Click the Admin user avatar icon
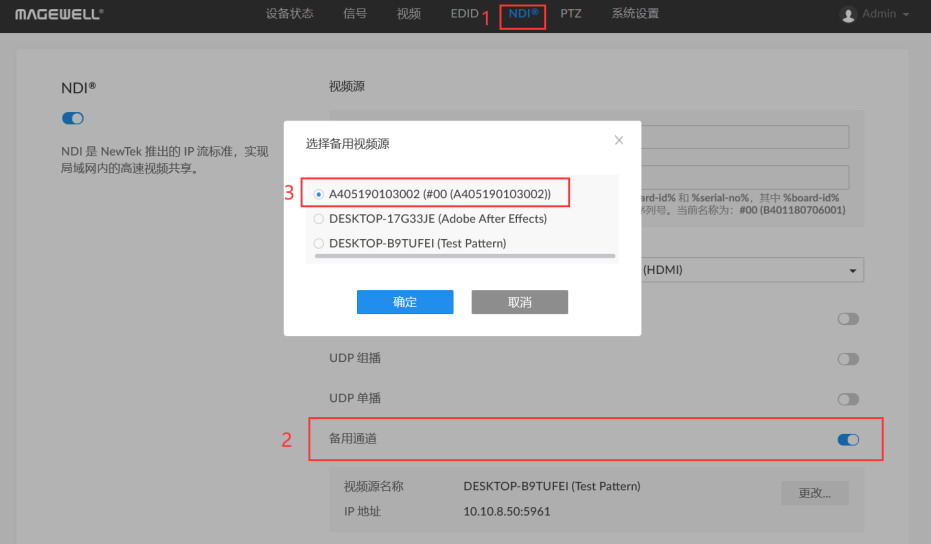This screenshot has width=931, height=544. point(848,15)
